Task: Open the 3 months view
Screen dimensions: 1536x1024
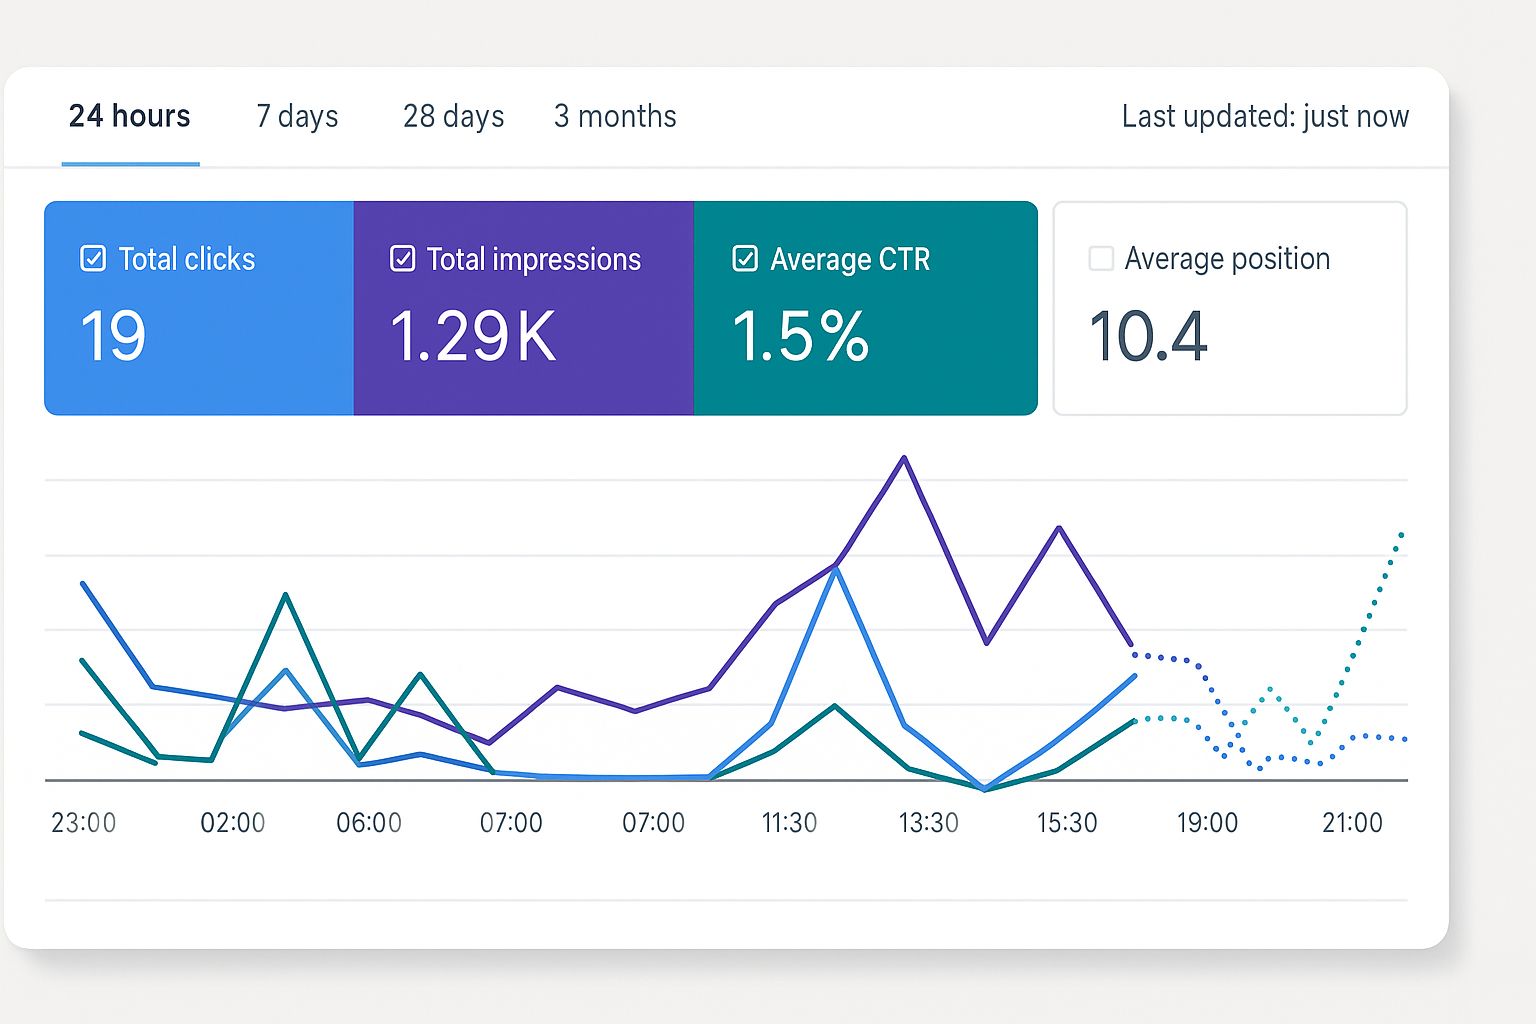Action: click(614, 116)
